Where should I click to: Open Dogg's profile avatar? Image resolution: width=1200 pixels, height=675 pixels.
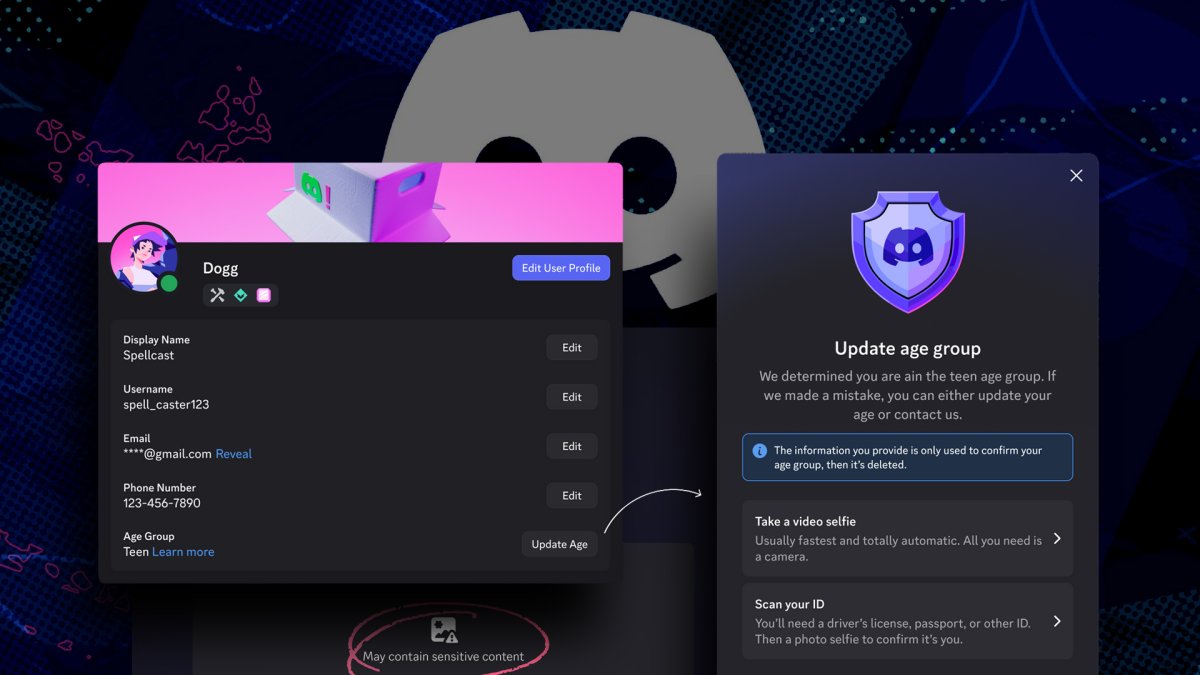coord(143,258)
